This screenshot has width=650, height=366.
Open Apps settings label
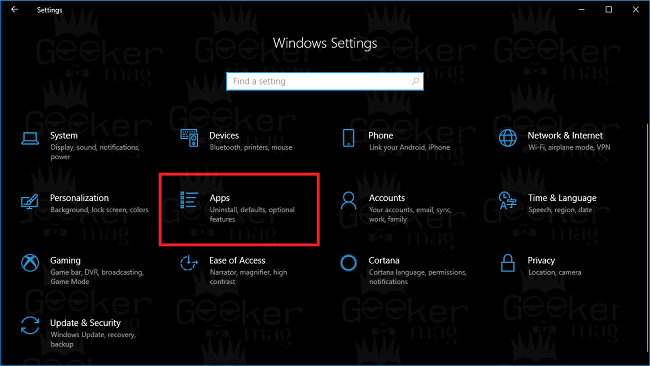219,198
